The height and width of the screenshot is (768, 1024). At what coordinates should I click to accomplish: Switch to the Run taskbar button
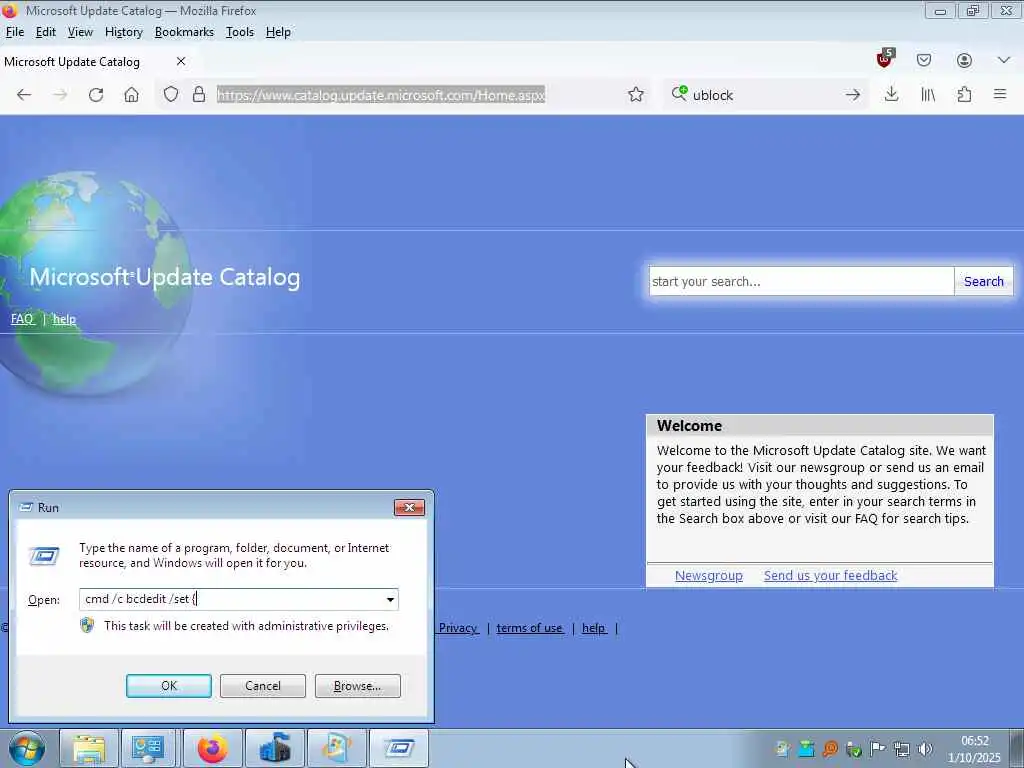point(399,748)
